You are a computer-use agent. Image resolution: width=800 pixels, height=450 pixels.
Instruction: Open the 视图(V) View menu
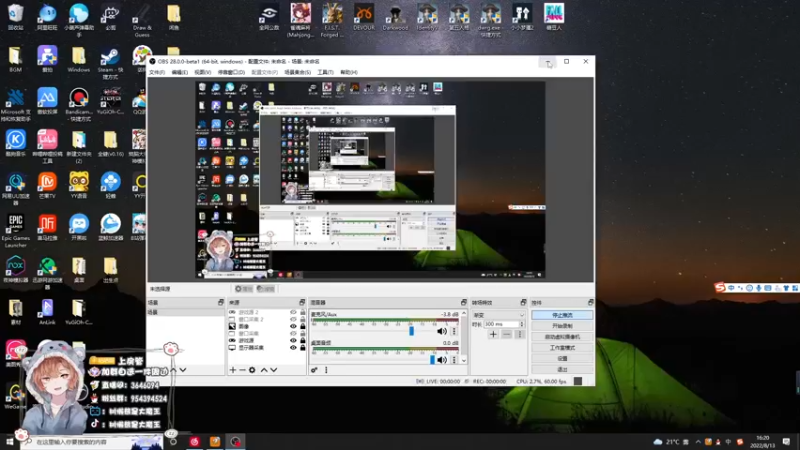coord(203,72)
